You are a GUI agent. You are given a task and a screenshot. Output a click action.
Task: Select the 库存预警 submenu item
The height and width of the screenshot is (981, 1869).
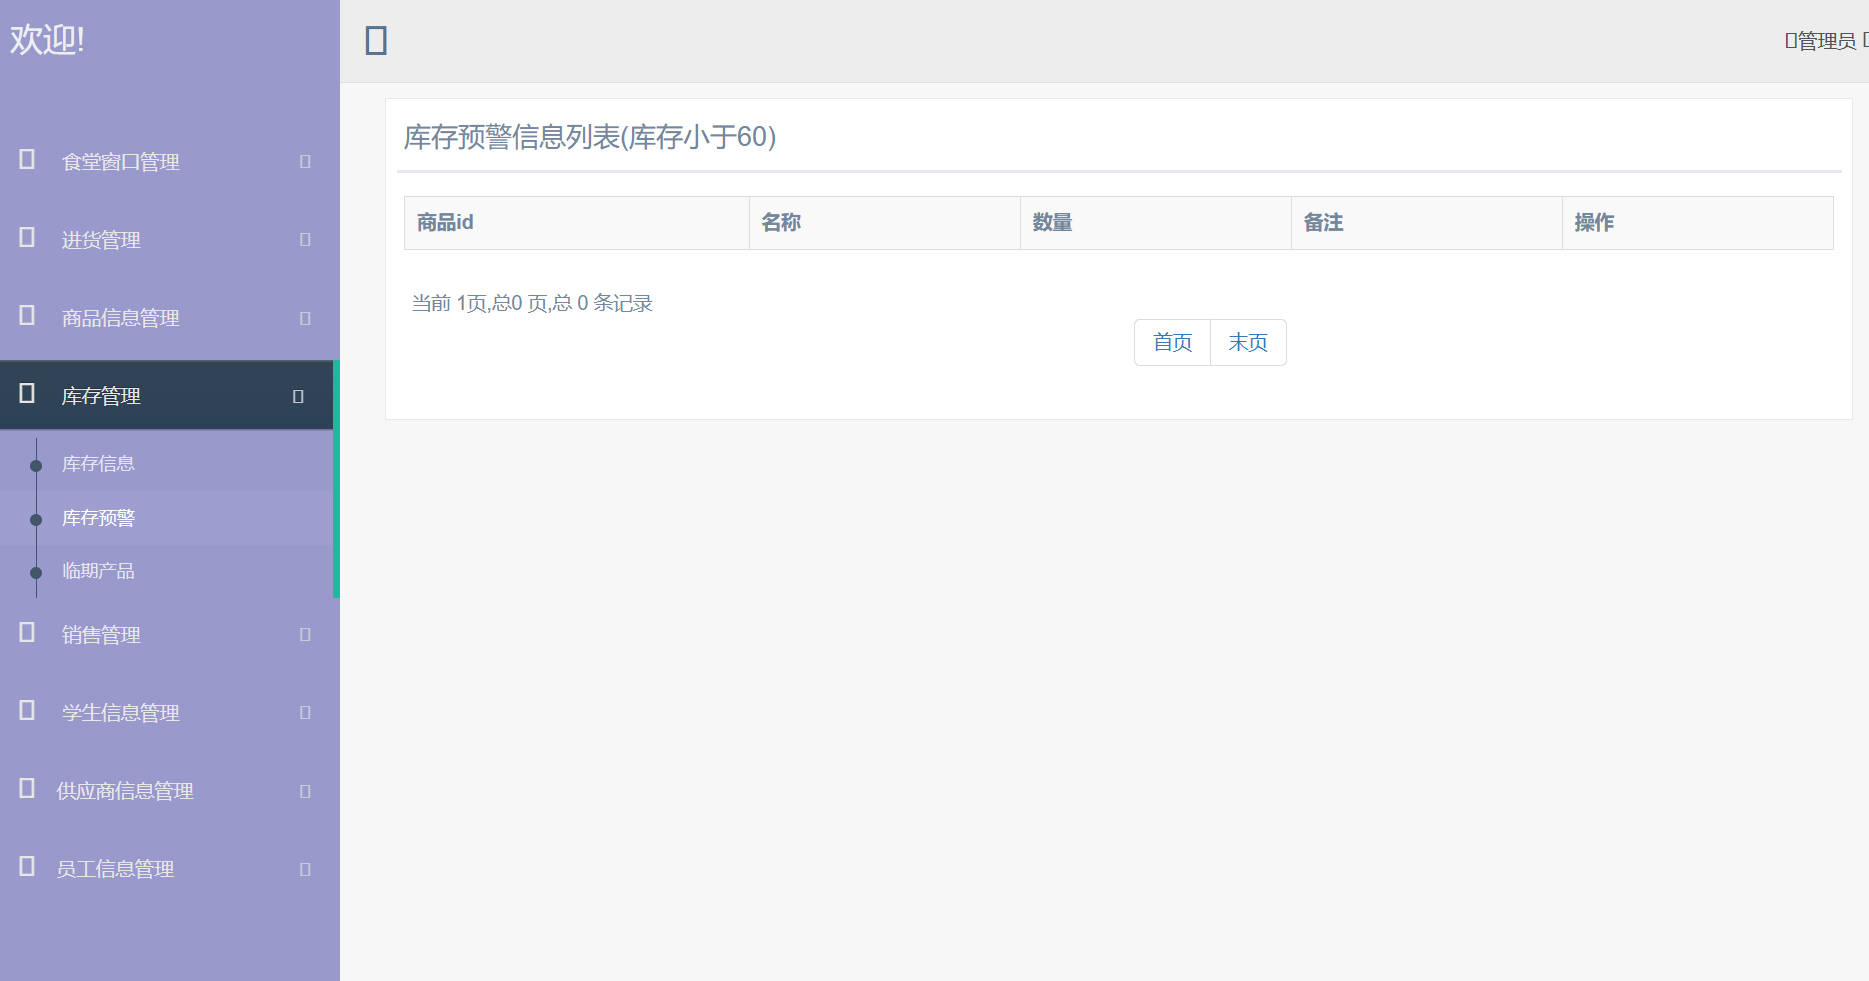[97, 517]
